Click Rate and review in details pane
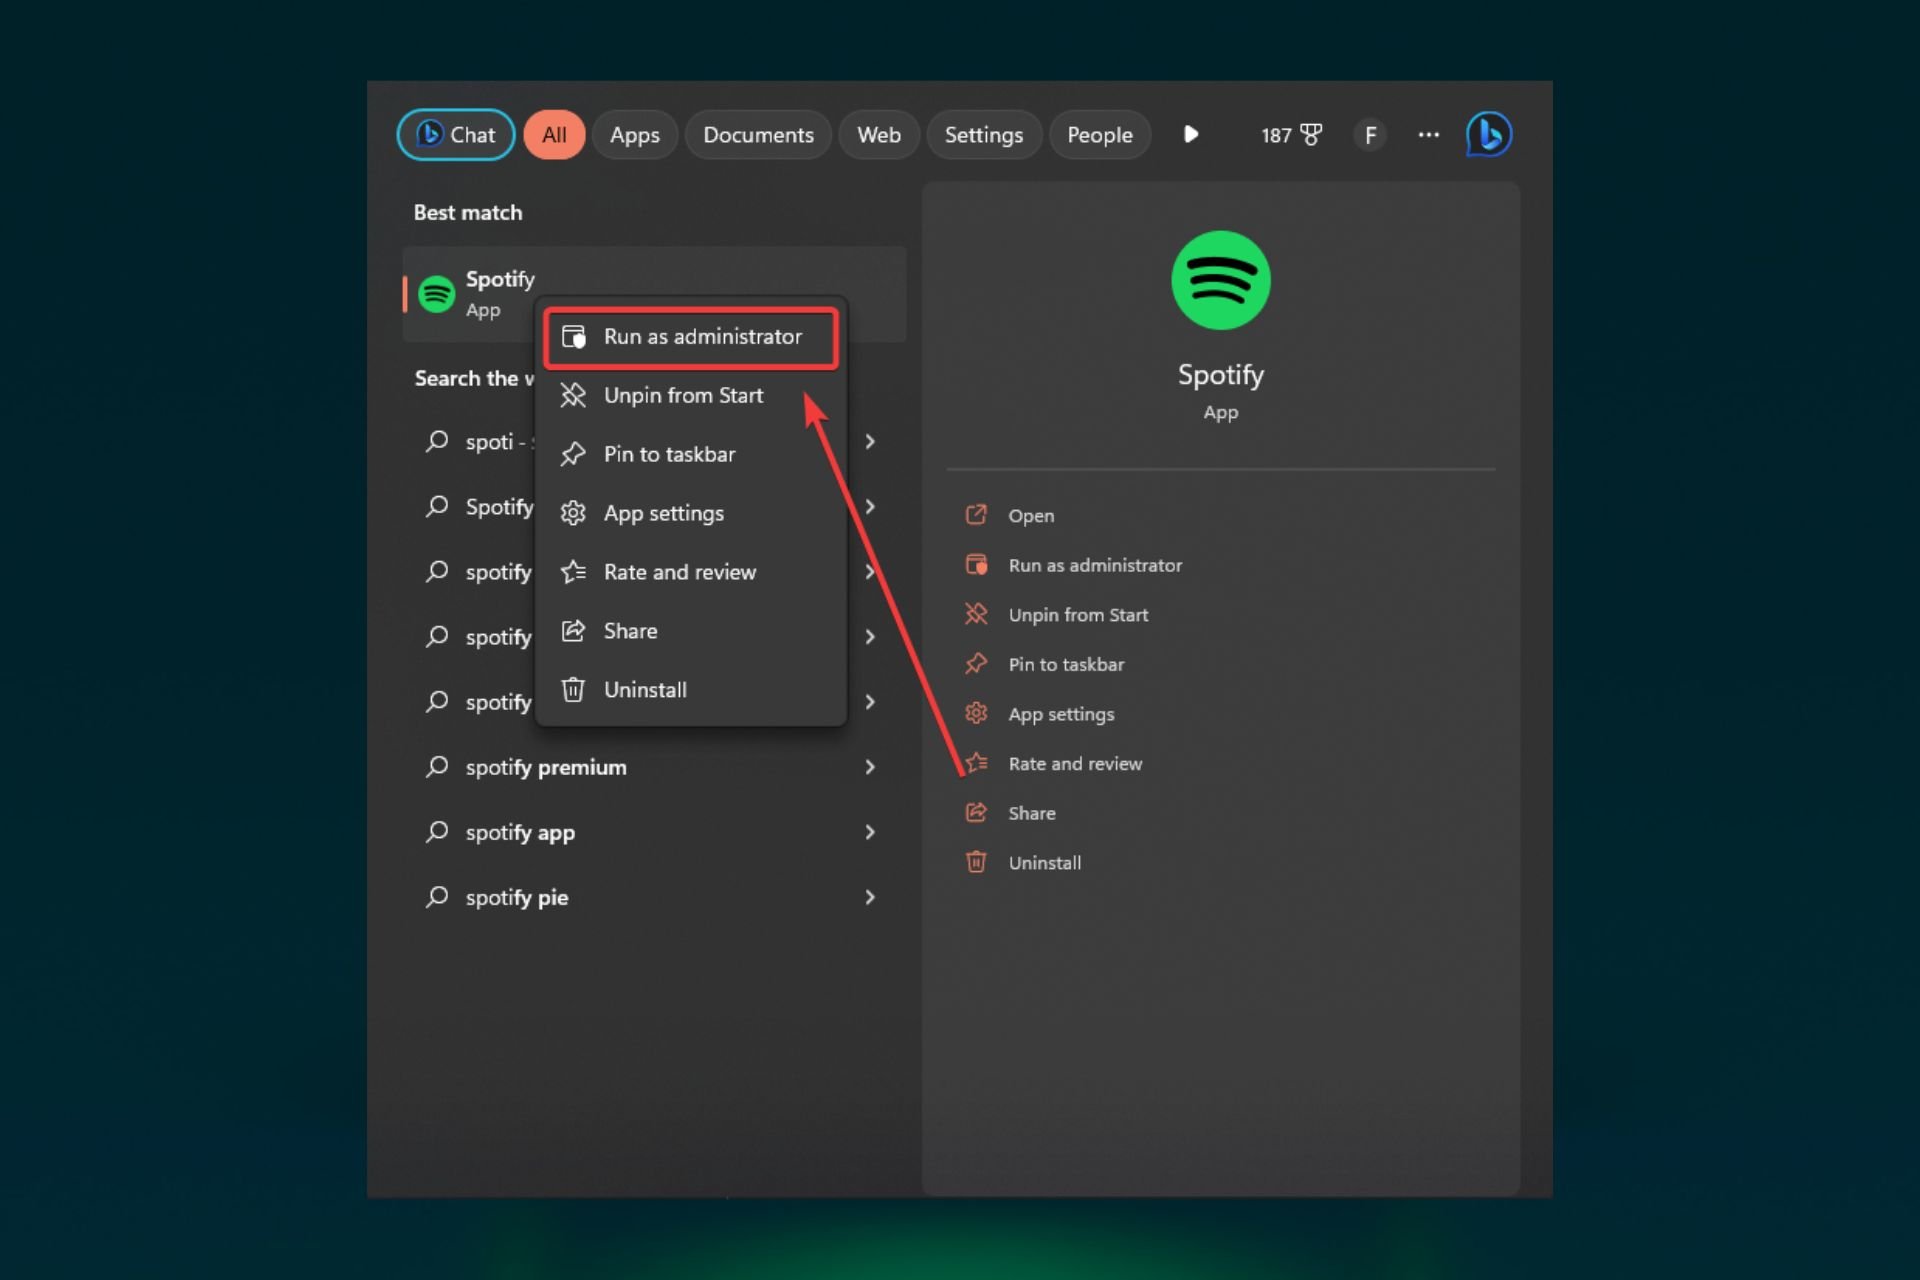Viewport: 1920px width, 1280px height. [x=1075, y=764]
